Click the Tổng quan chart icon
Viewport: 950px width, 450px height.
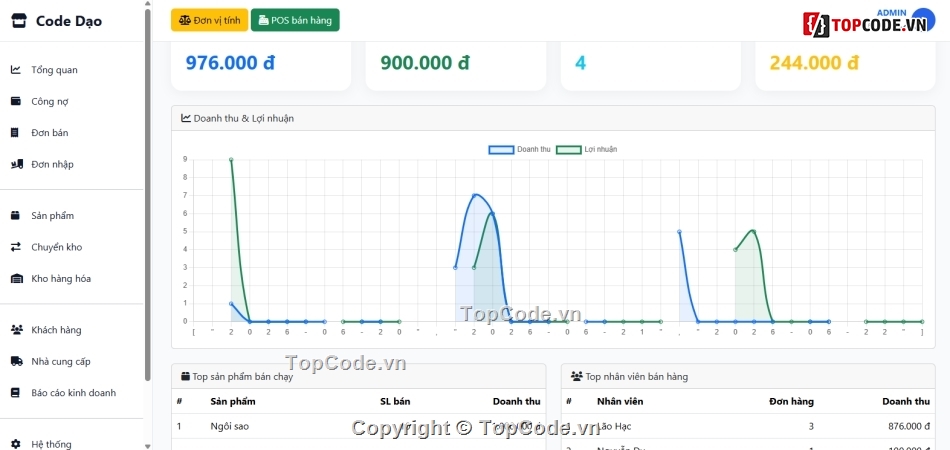tap(16, 70)
